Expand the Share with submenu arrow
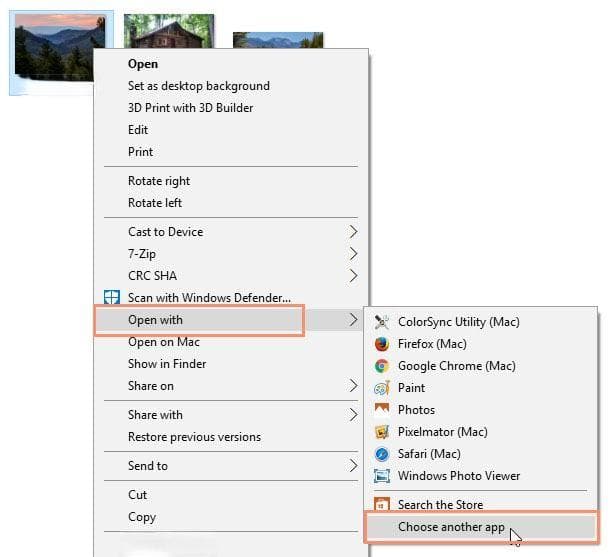Viewport: 613px width, 557px height. (353, 415)
